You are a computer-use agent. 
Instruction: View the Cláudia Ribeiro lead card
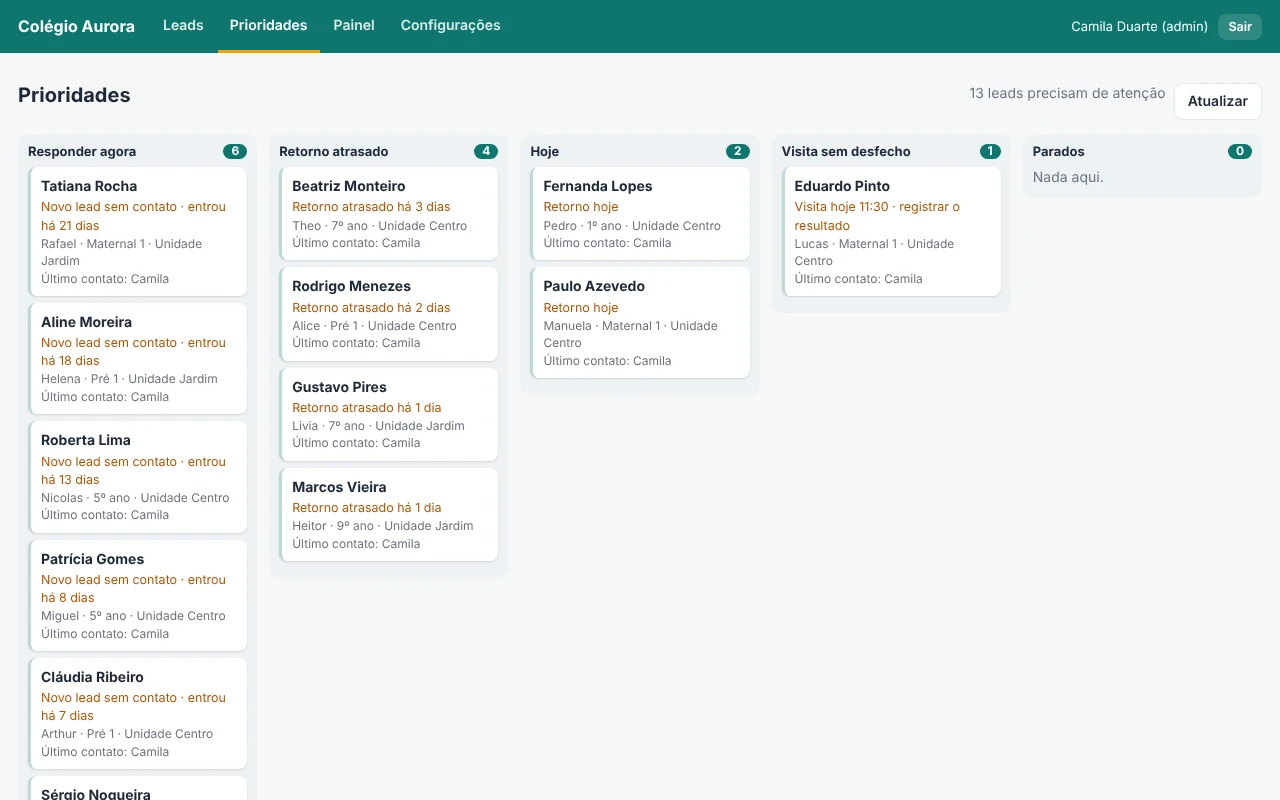[x=138, y=713]
